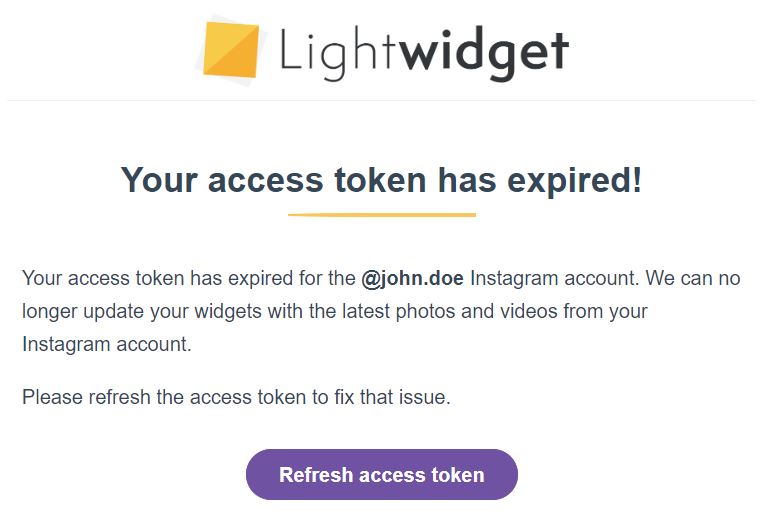Click the 'Your access token has expired!' heading
The height and width of the screenshot is (520, 767).
point(382,180)
